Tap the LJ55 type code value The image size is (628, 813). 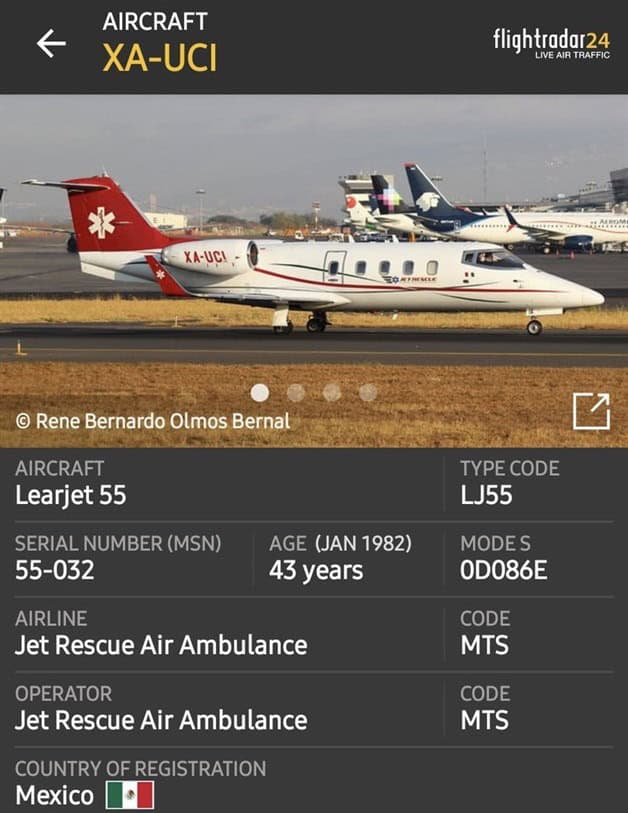[486, 495]
